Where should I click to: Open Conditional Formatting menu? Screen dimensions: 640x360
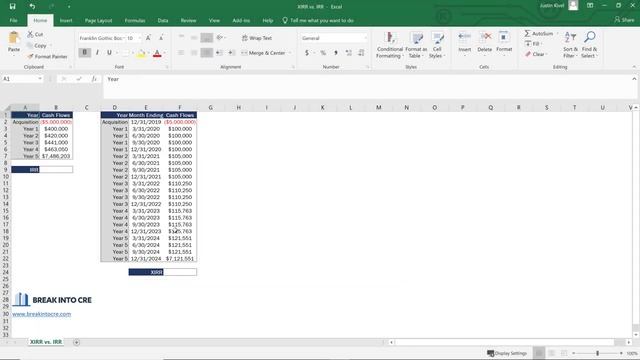coord(389,45)
